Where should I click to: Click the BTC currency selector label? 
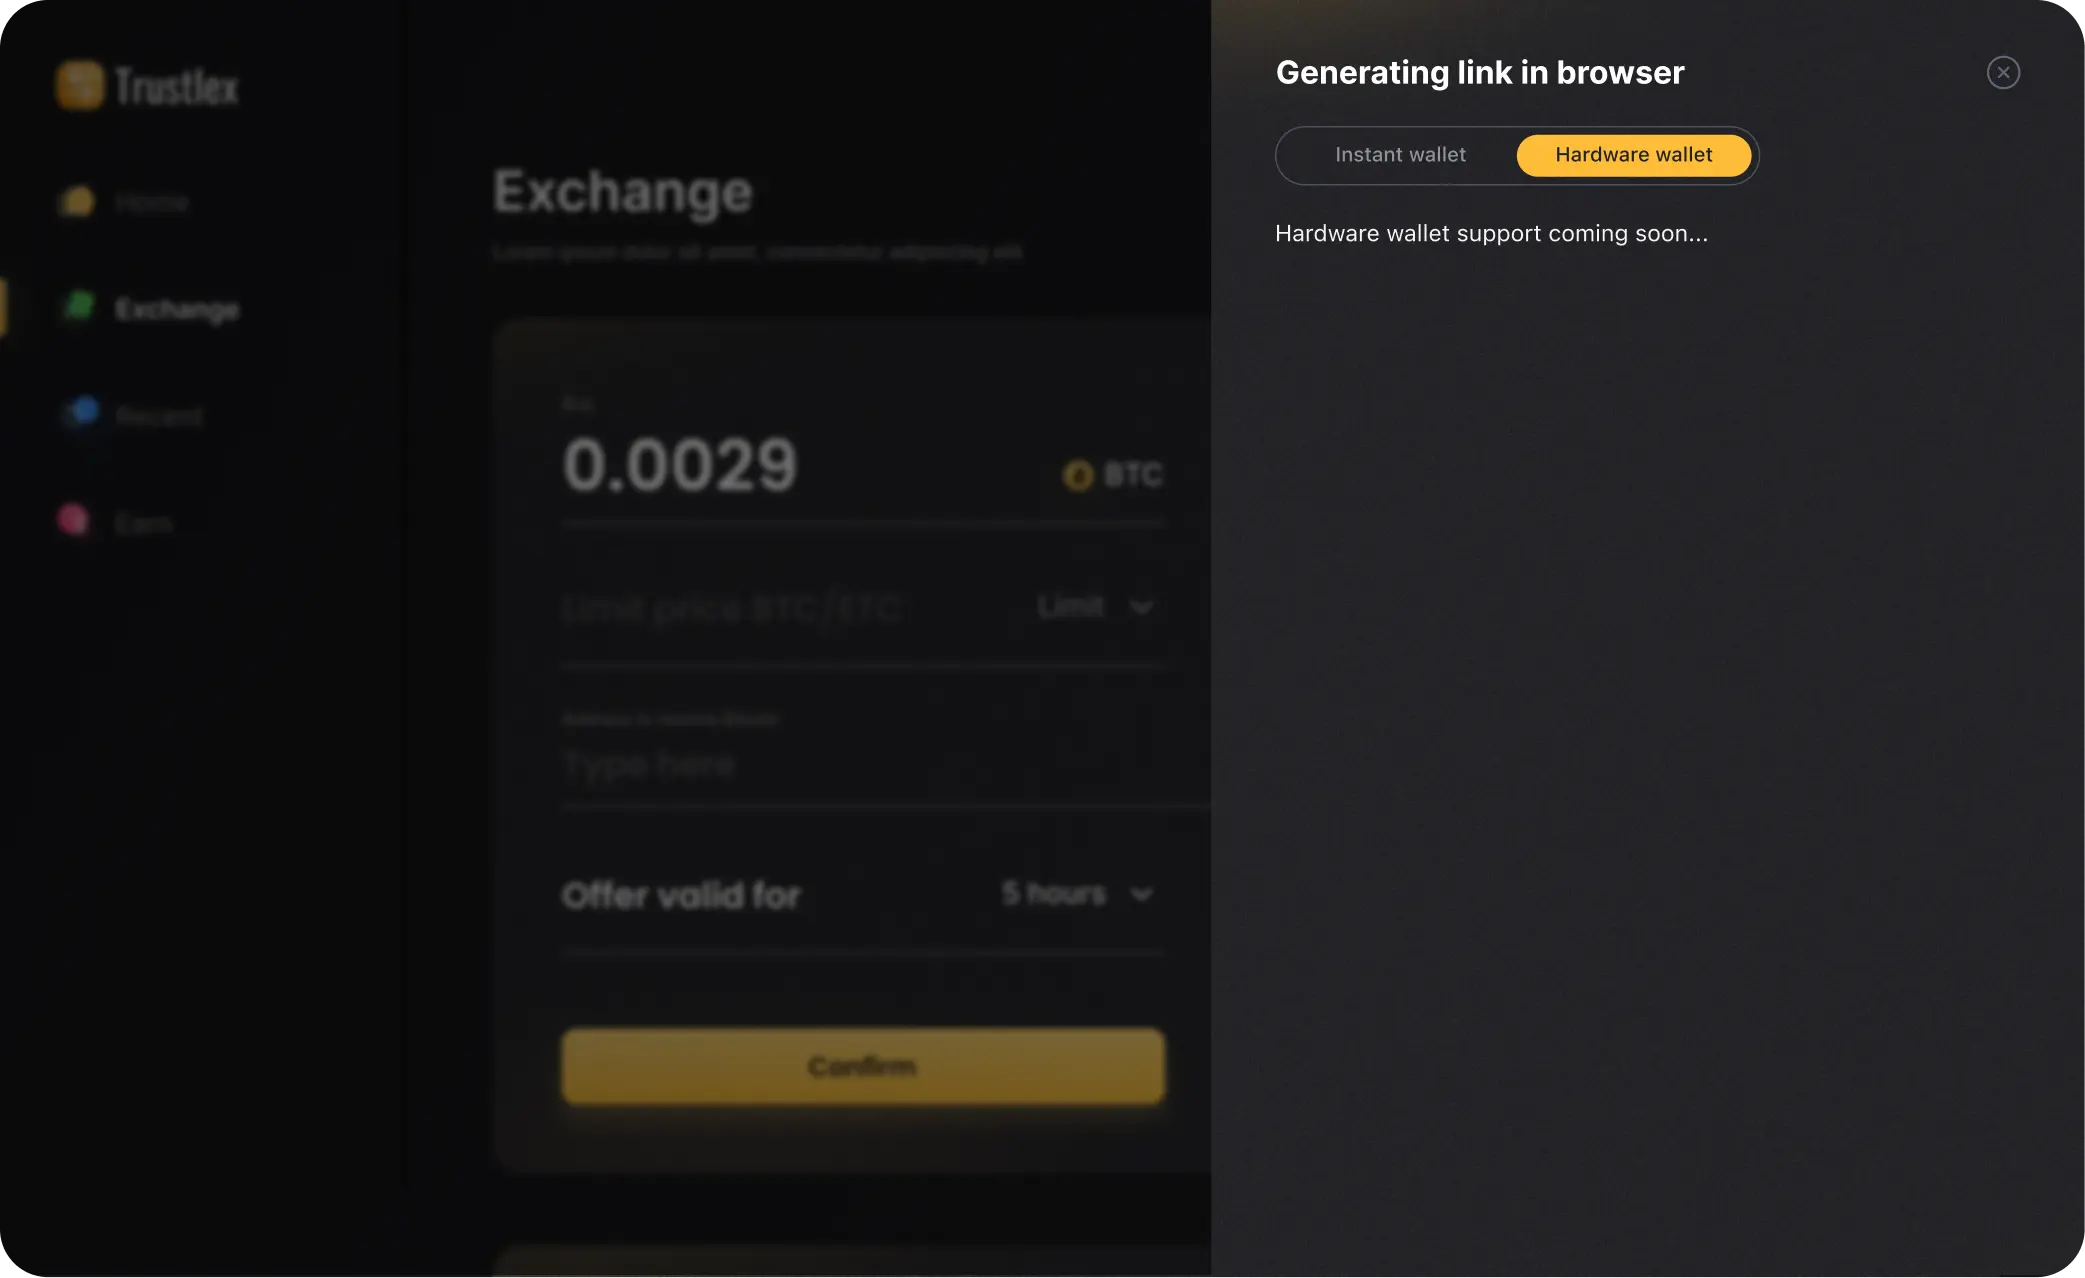pyautogui.click(x=1133, y=475)
